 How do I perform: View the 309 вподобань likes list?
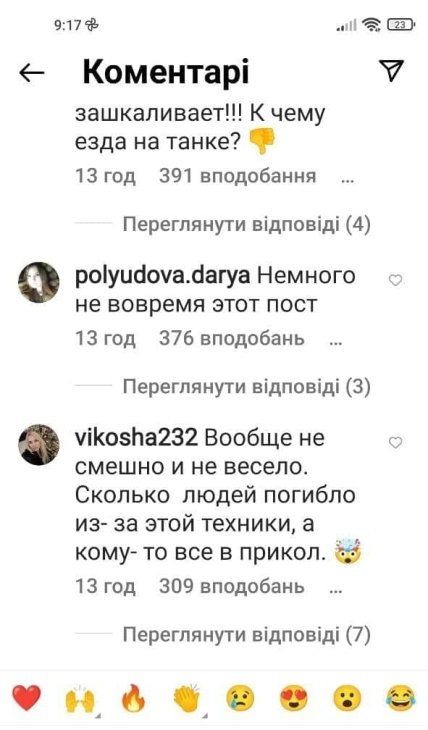pos(231,587)
